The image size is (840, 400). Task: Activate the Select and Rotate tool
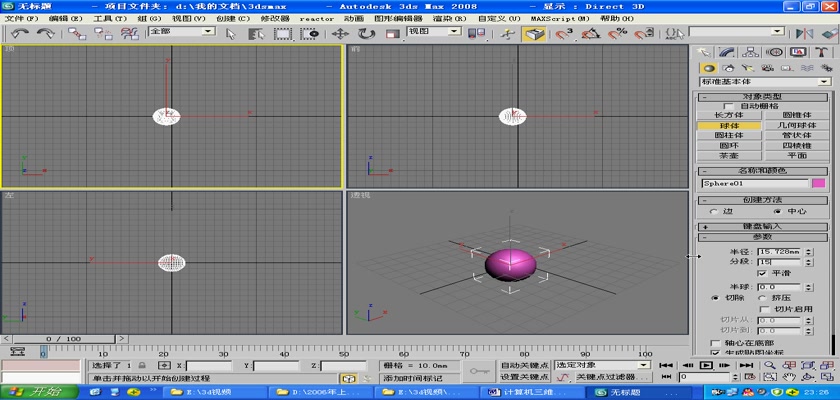pos(366,34)
